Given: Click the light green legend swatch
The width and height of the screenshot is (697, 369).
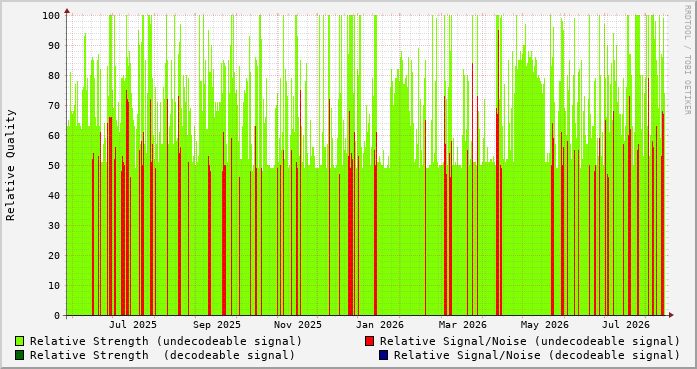Looking at the screenshot, I should pyautogui.click(x=20, y=341).
